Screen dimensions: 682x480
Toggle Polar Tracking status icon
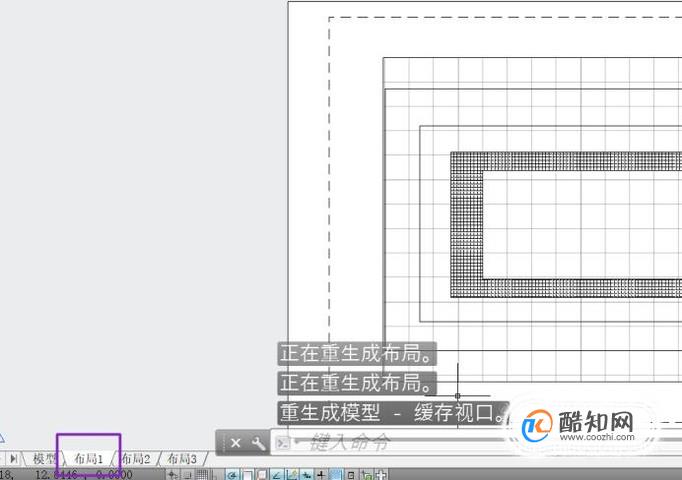[x=232, y=475]
